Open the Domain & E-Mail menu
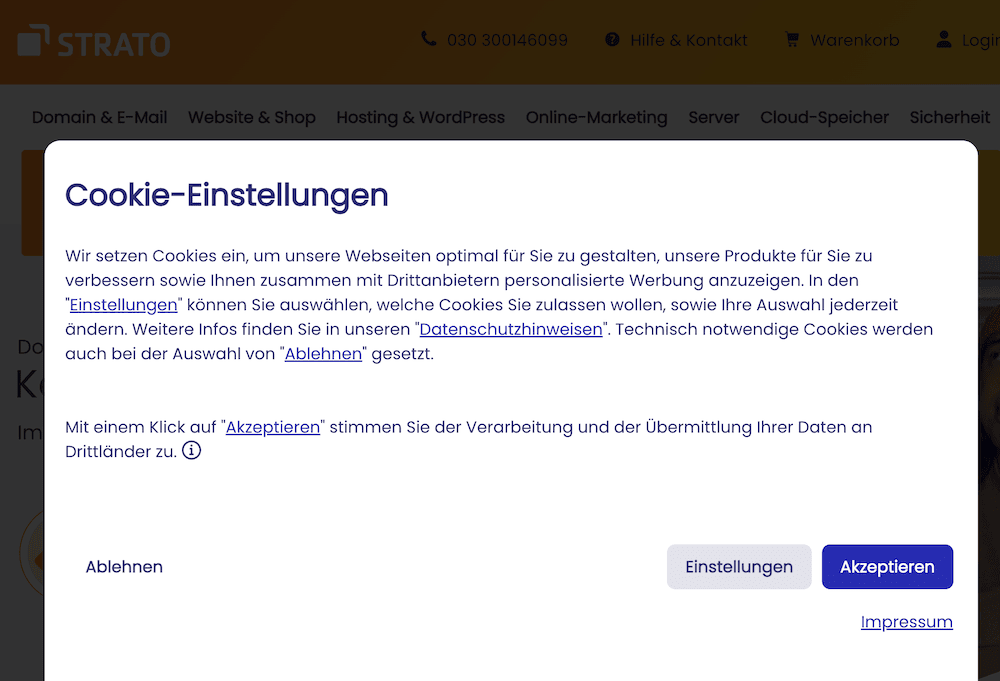 tap(100, 117)
